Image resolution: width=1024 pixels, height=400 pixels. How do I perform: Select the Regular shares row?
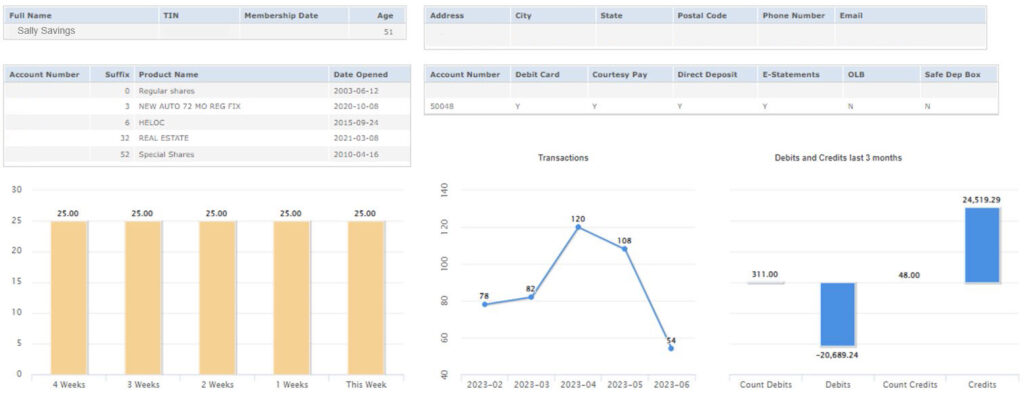(207, 91)
